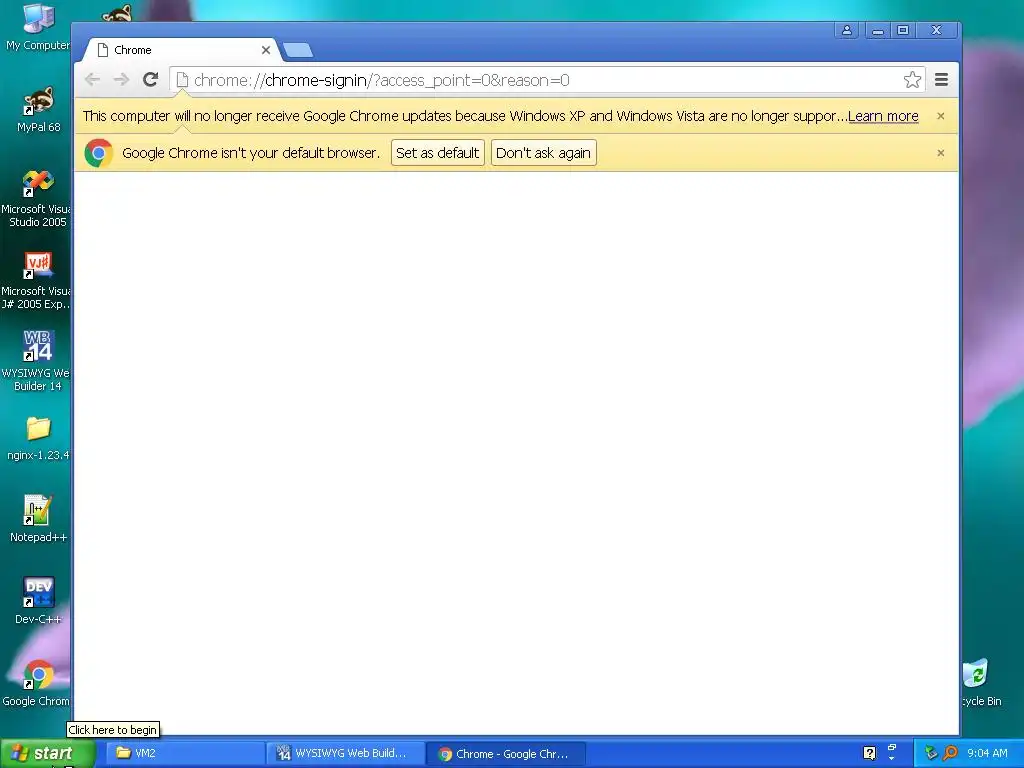This screenshot has height=768, width=1024.
Task: Maximize the Chrome window
Action: click(903, 30)
